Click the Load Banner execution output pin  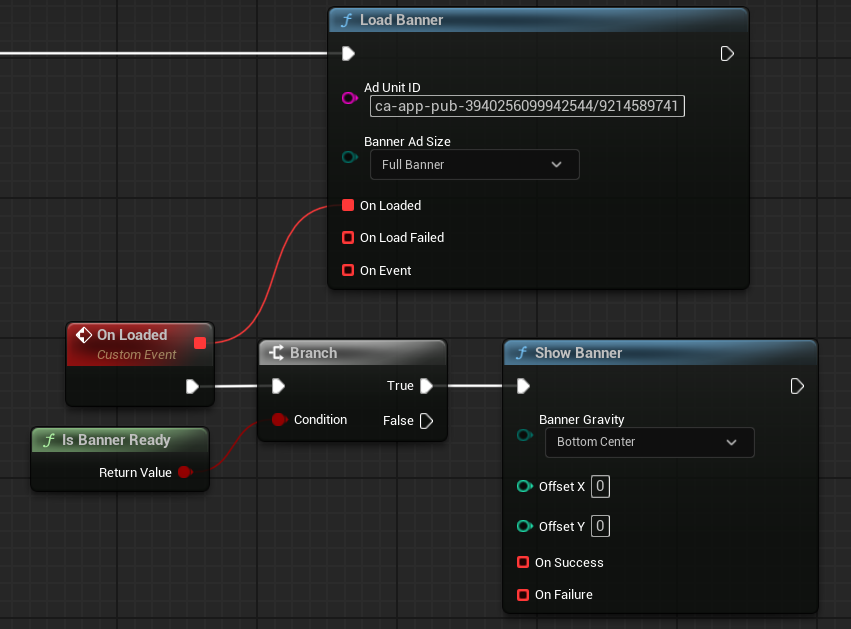[727, 53]
